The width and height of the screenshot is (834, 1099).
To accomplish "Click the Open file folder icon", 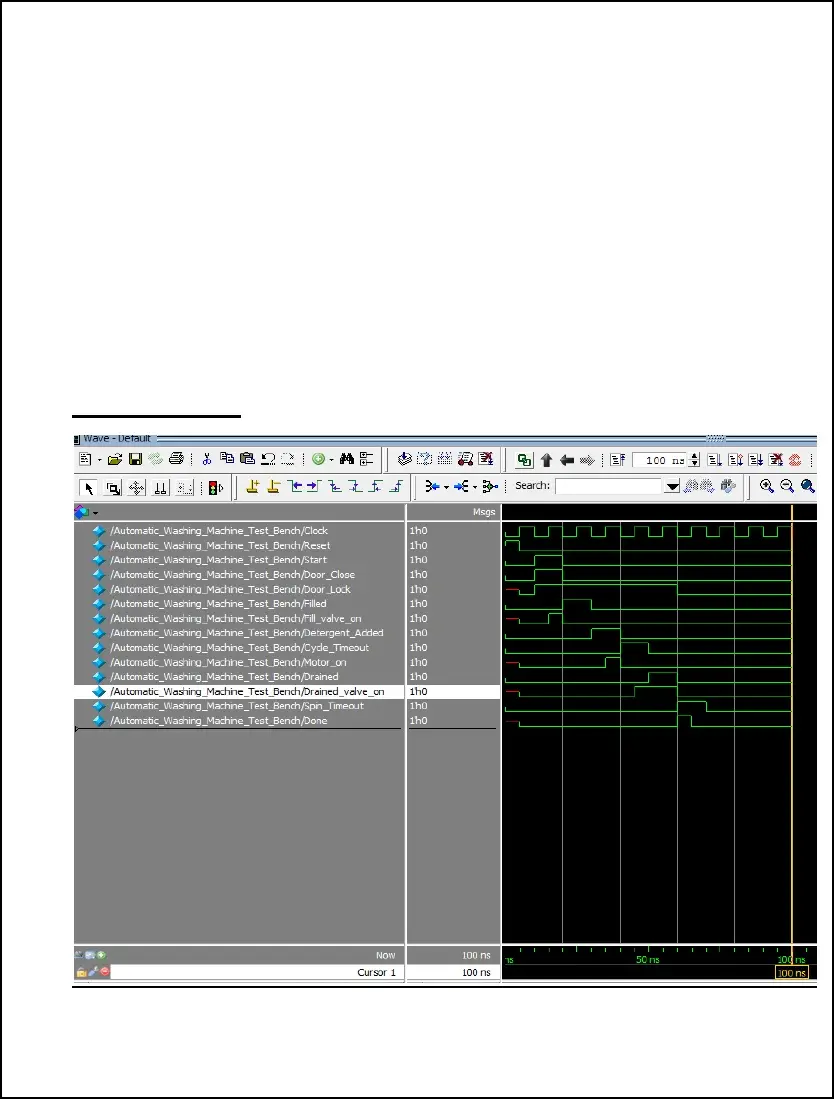I will [114, 460].
